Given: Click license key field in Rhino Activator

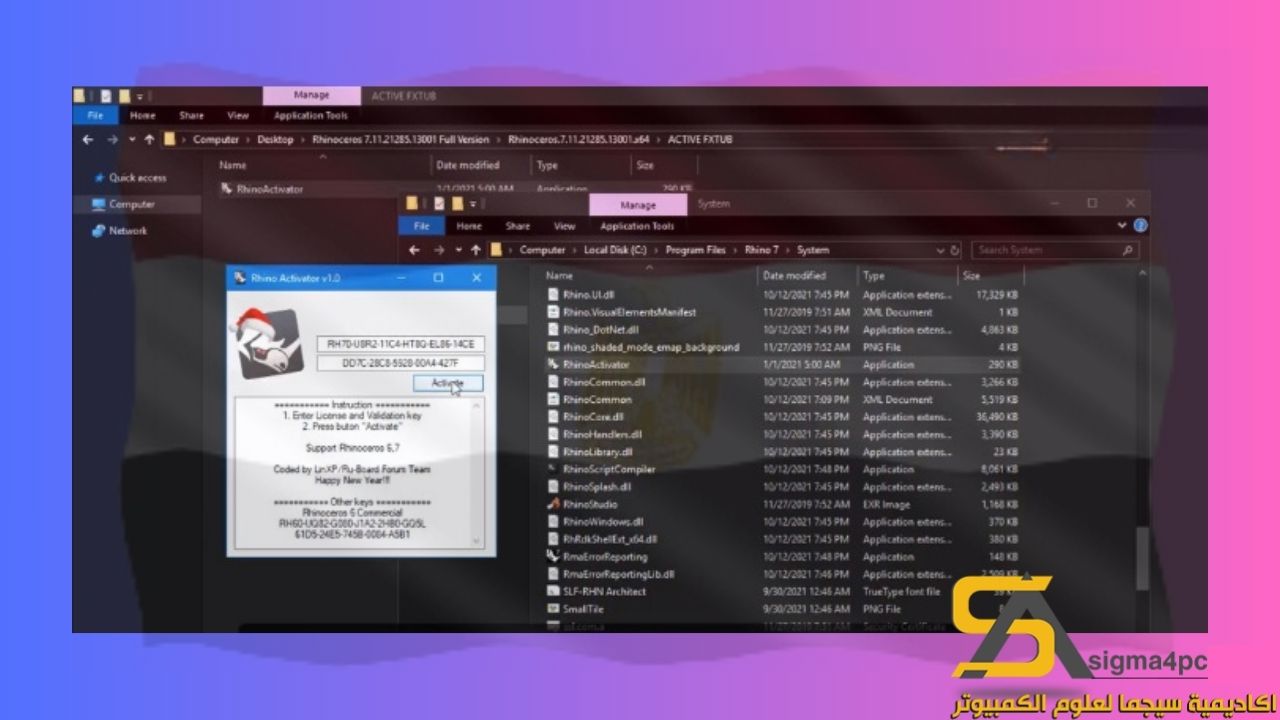Looking at the screenshot, I should (x=400, y=344).
